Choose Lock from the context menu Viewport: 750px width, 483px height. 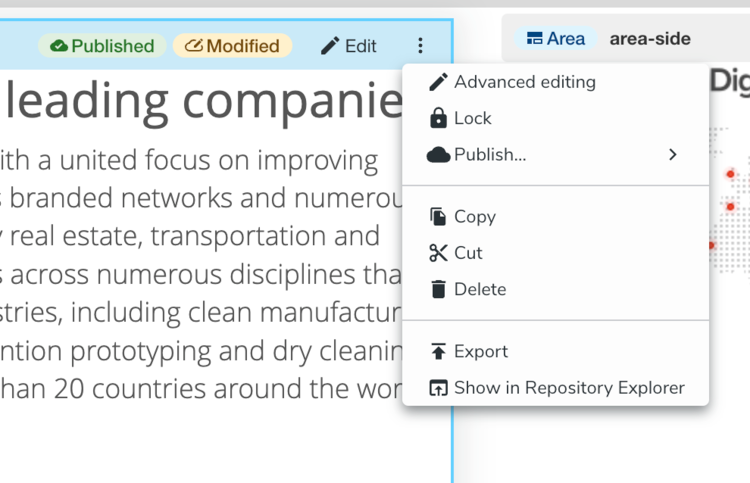tap(555, 118)
